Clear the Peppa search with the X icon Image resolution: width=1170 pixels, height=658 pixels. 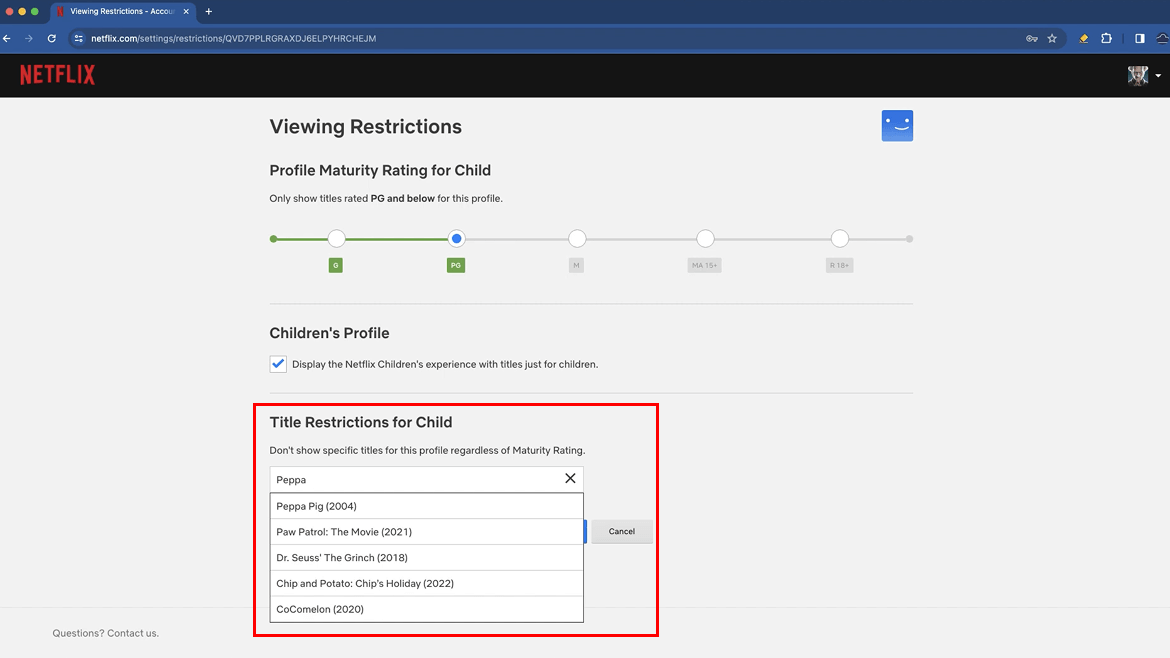coord(570,478)
